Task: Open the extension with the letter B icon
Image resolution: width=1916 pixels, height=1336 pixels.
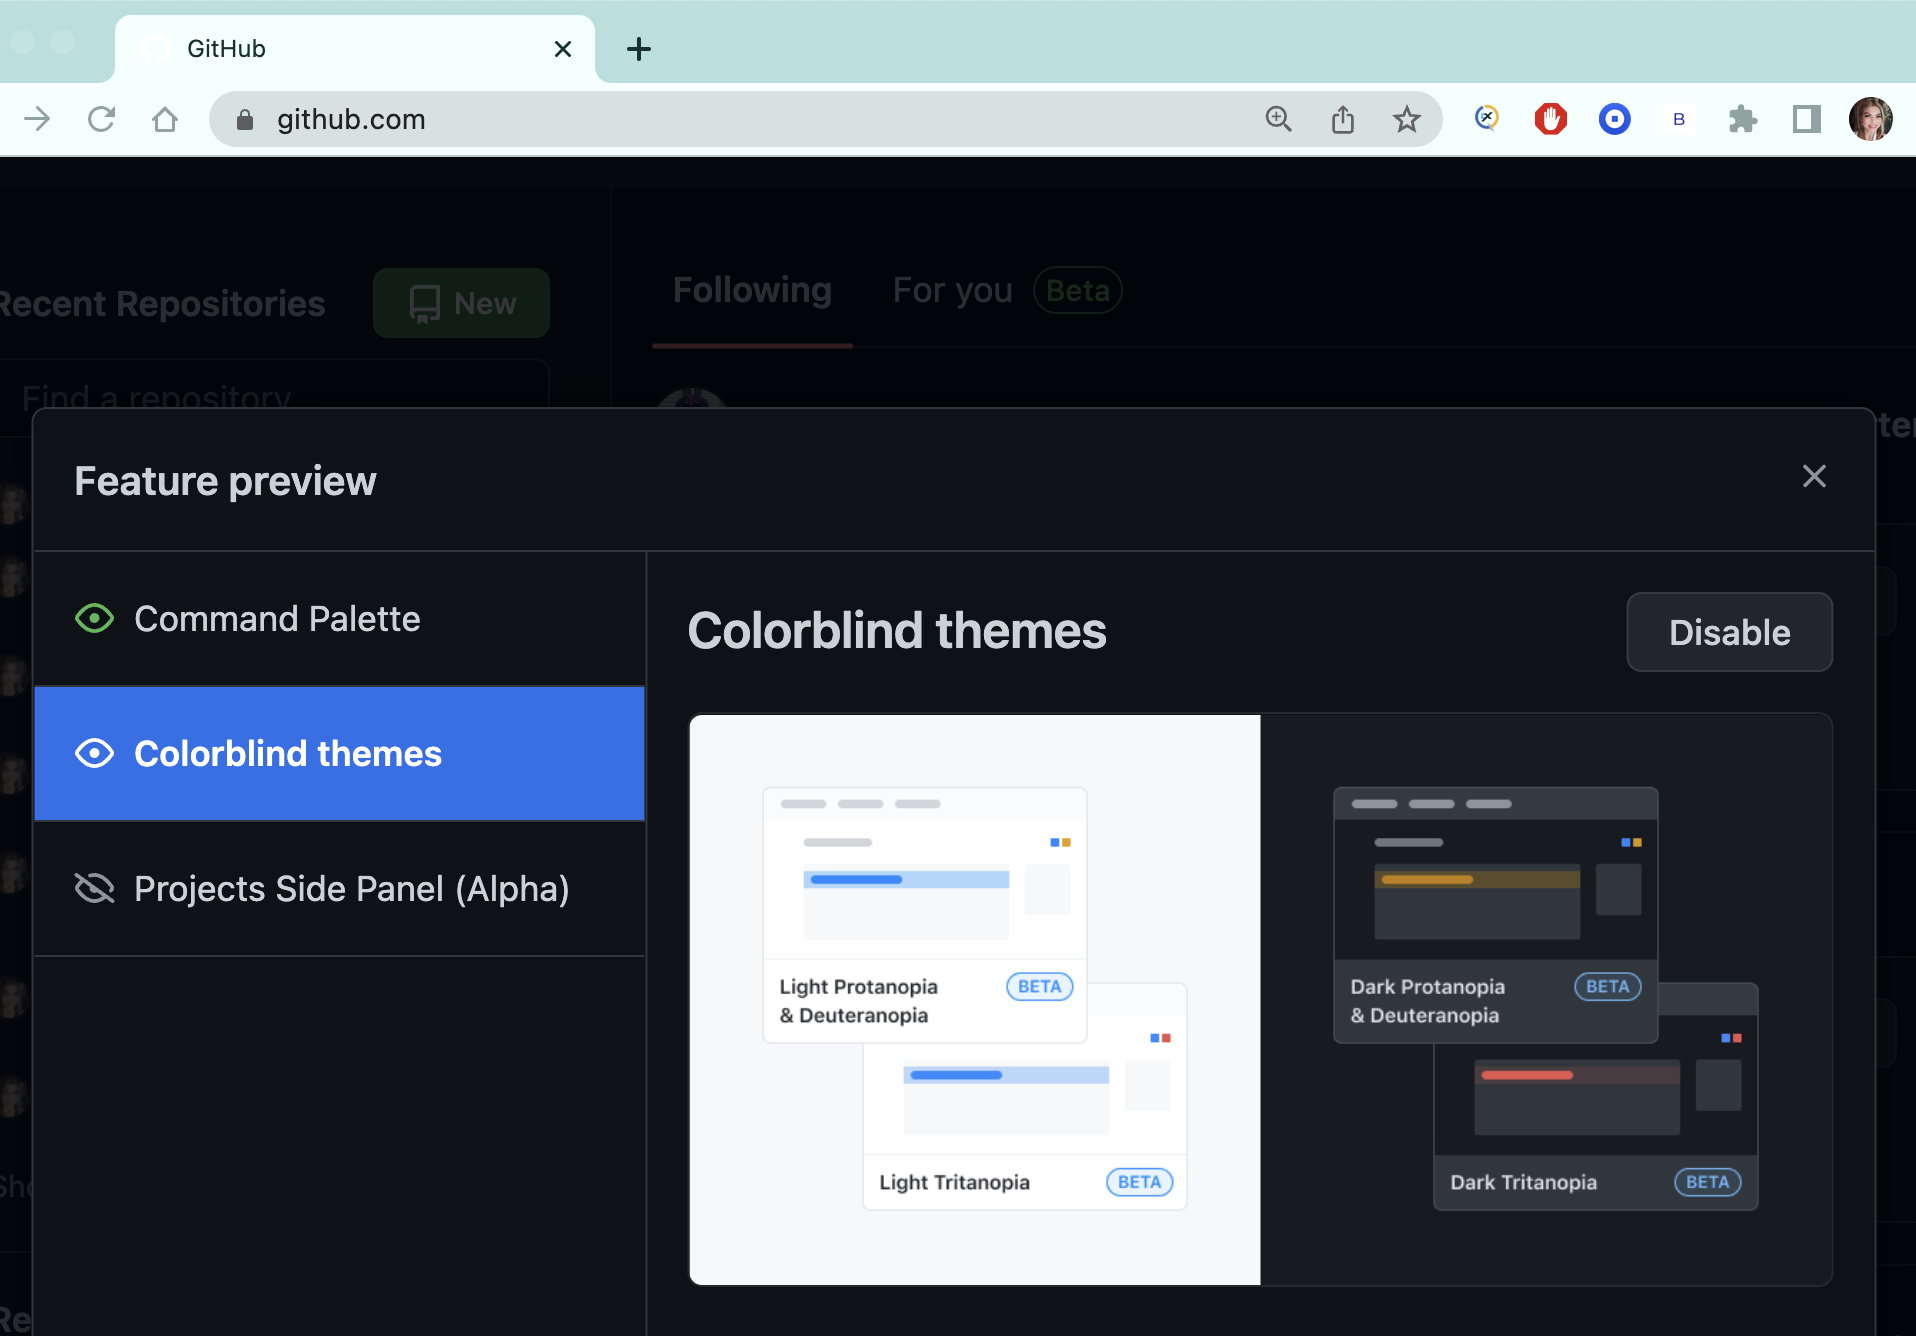Action: 1679,120
